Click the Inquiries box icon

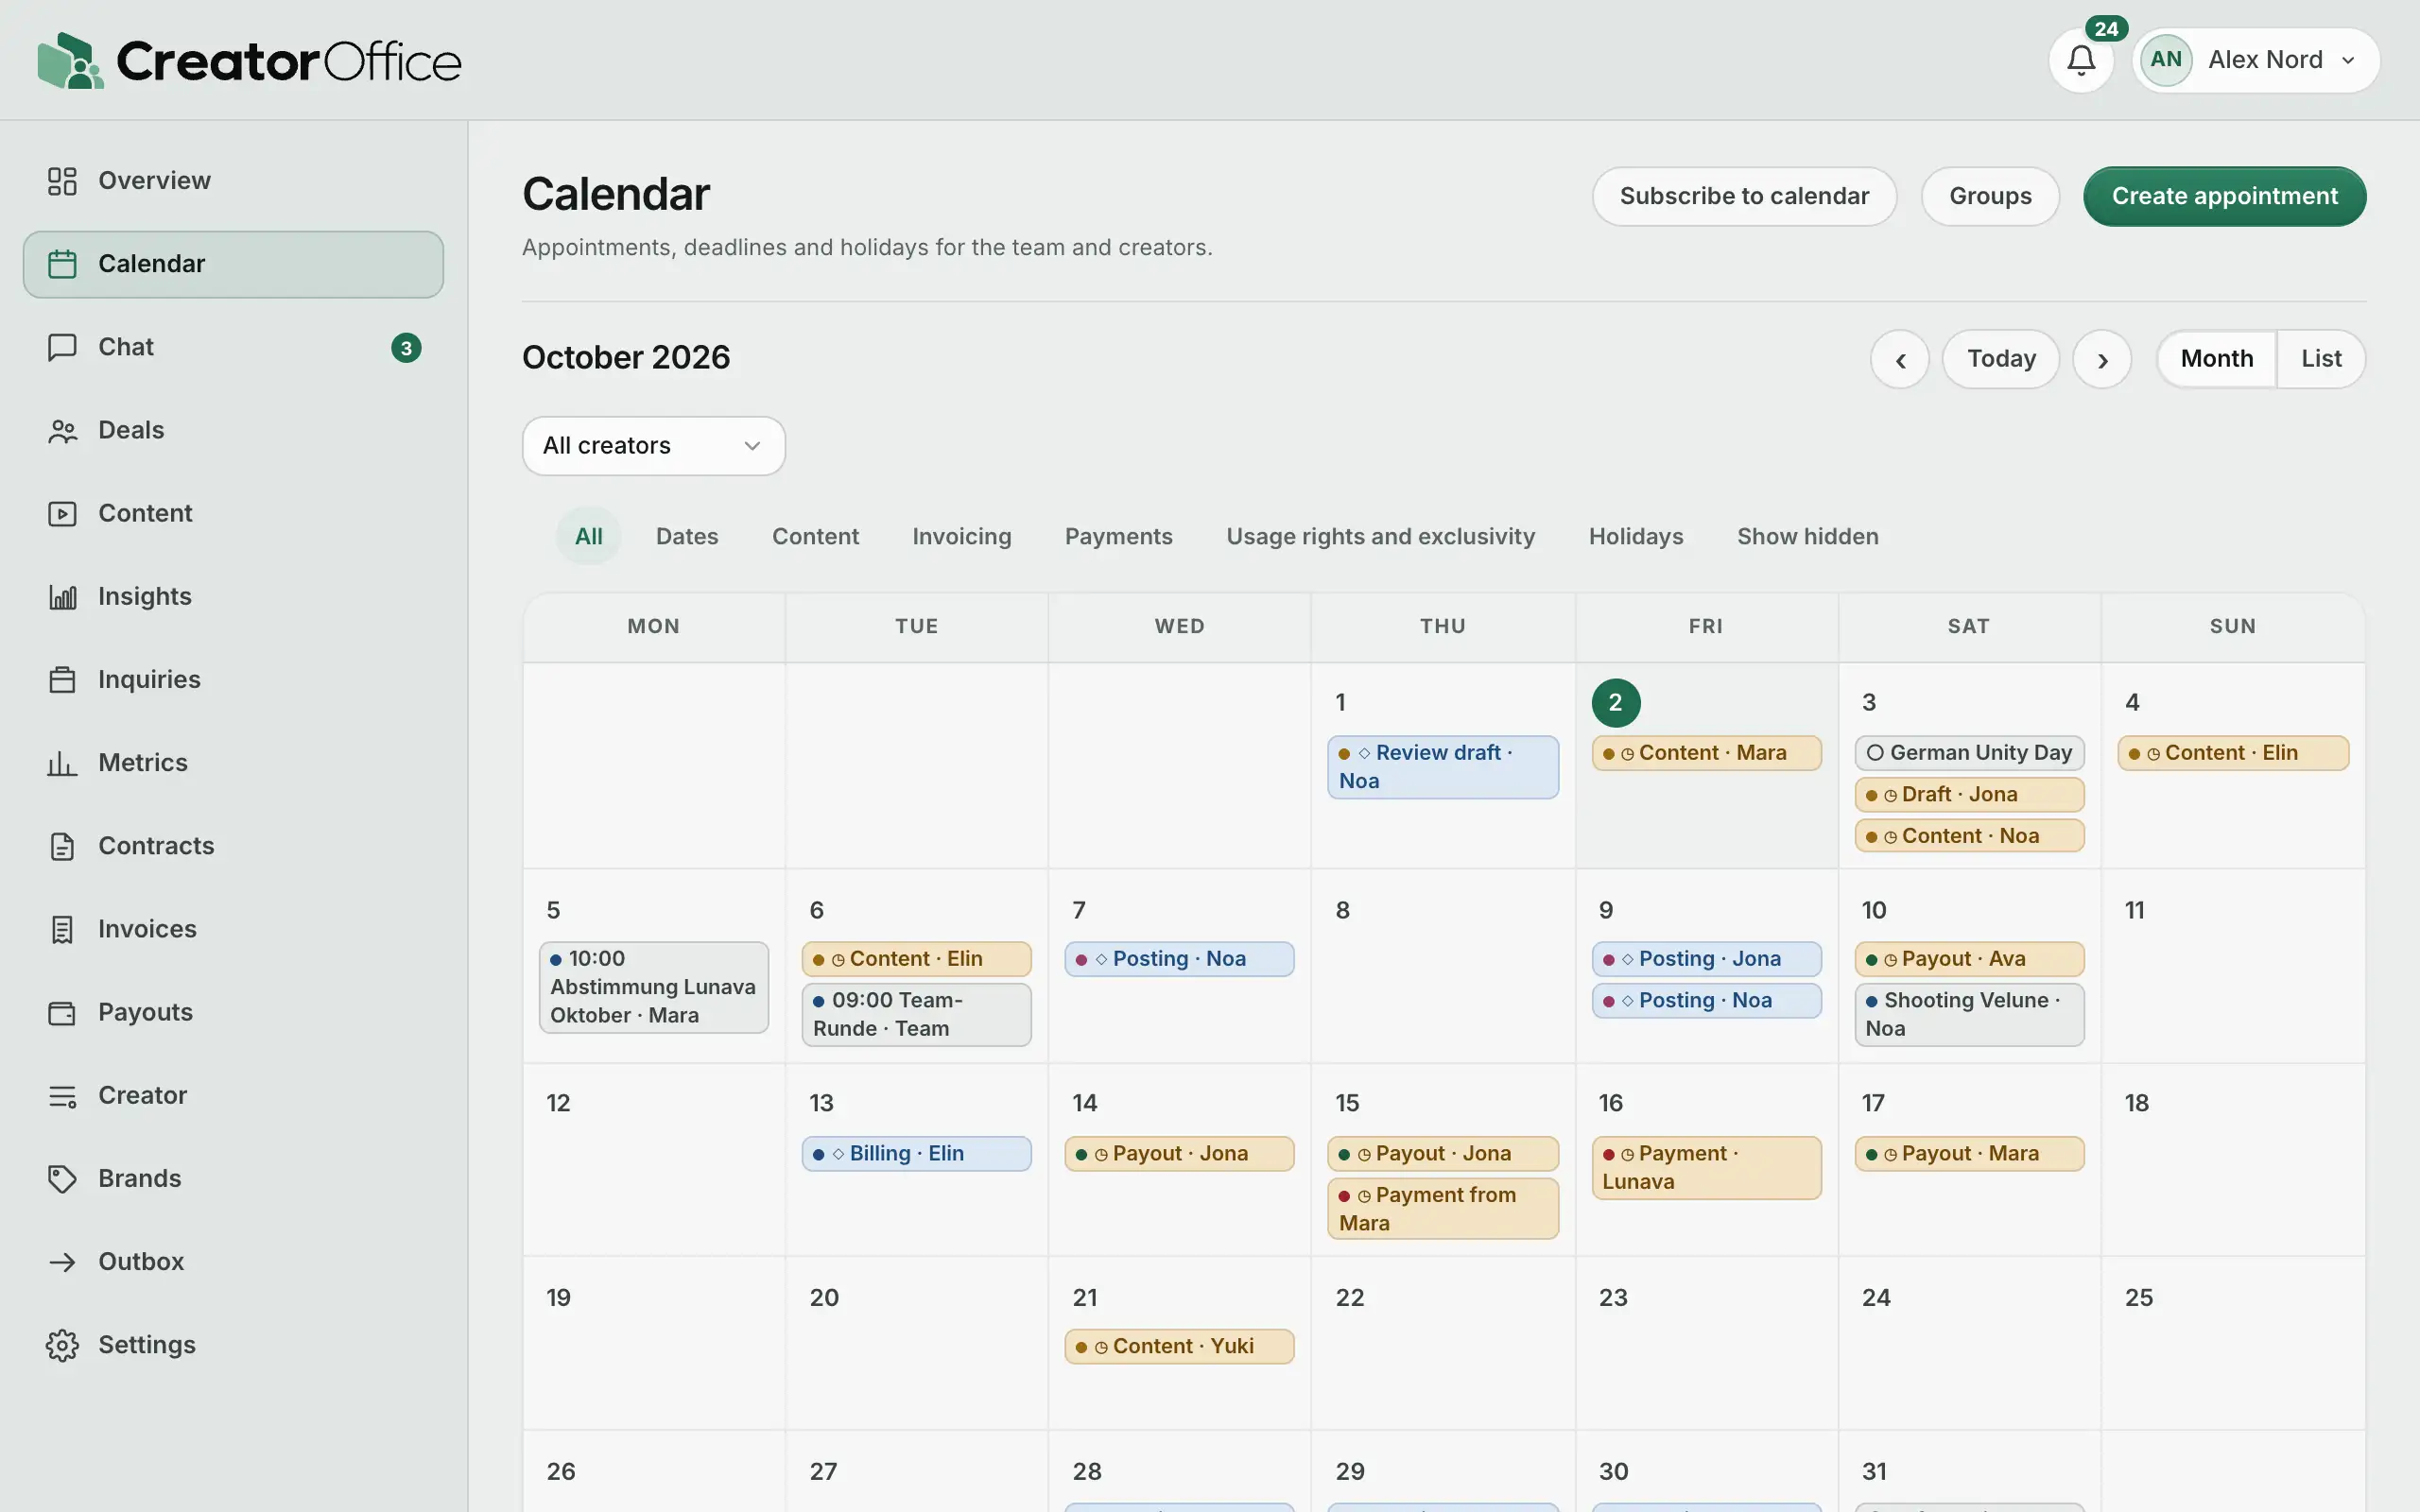[62, 680]
